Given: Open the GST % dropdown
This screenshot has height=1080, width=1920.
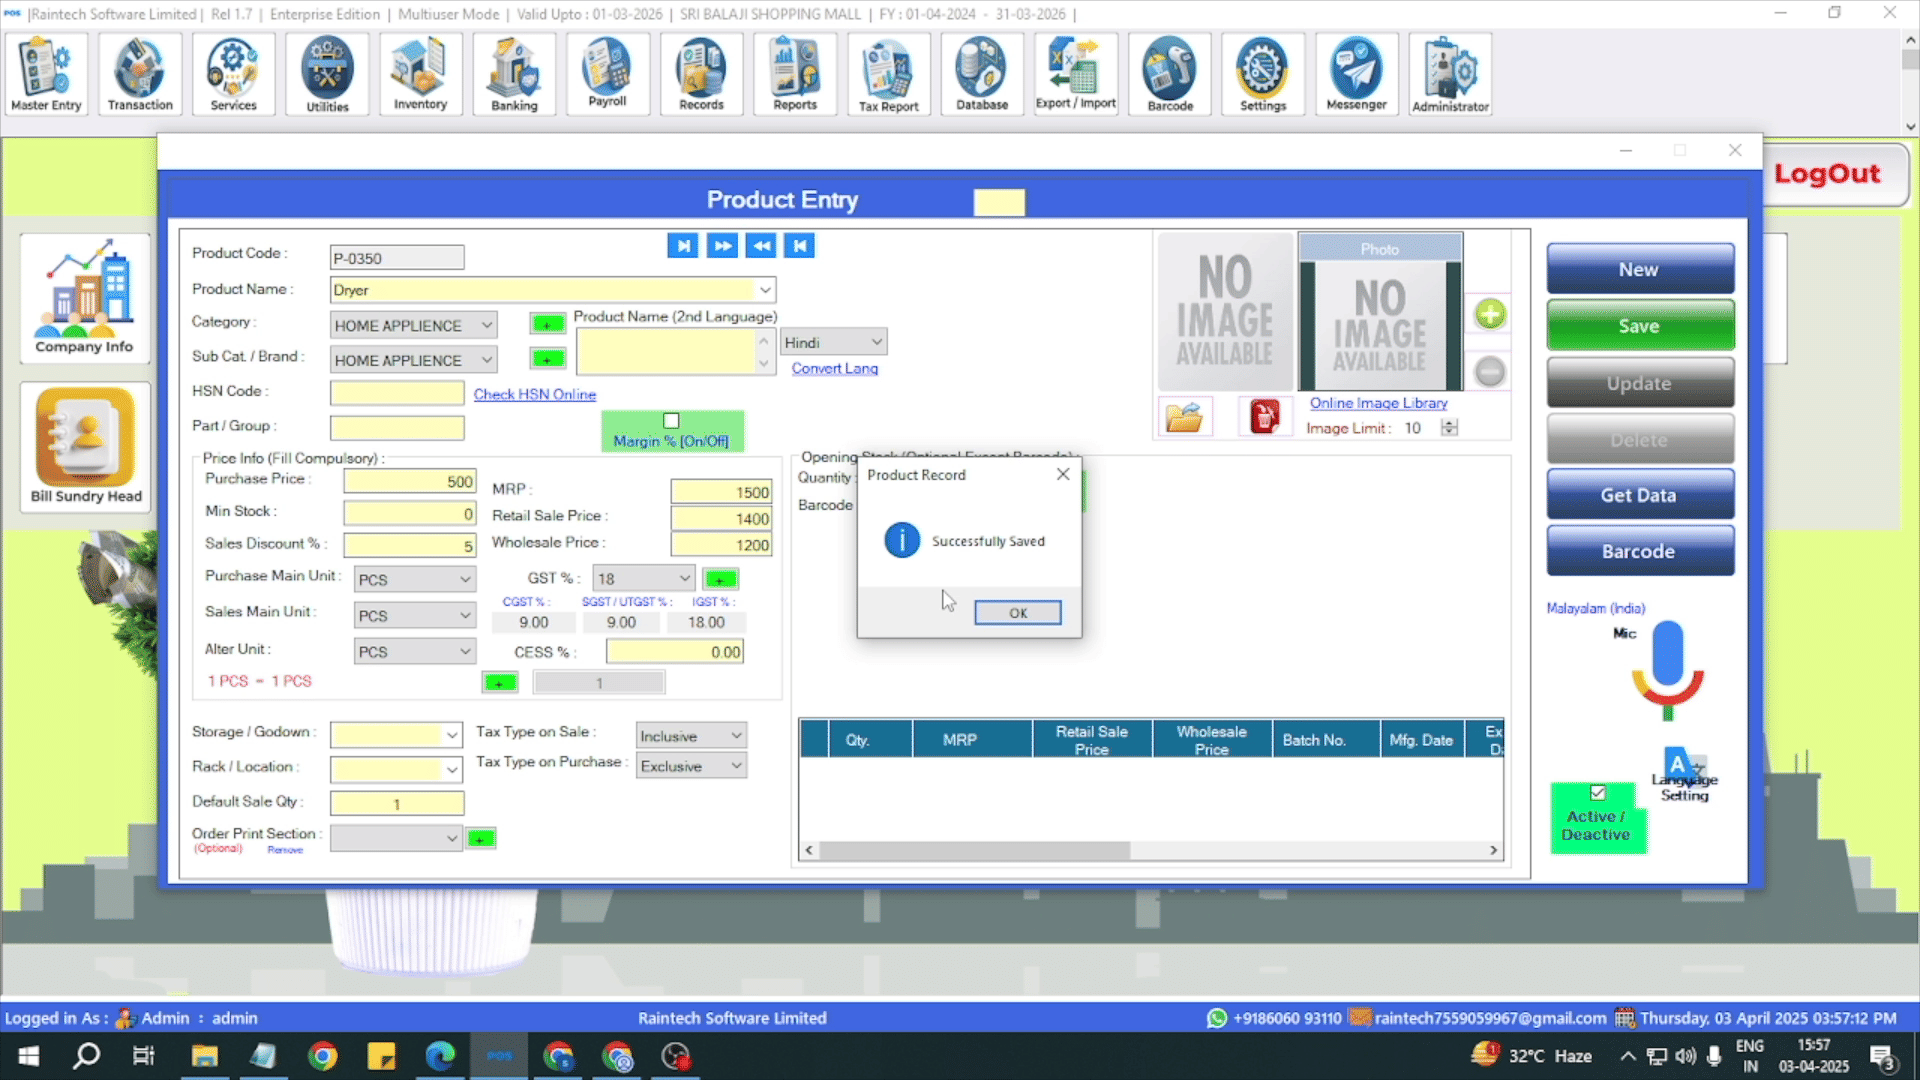Looking at the screenshot, I should click(684, 578).
